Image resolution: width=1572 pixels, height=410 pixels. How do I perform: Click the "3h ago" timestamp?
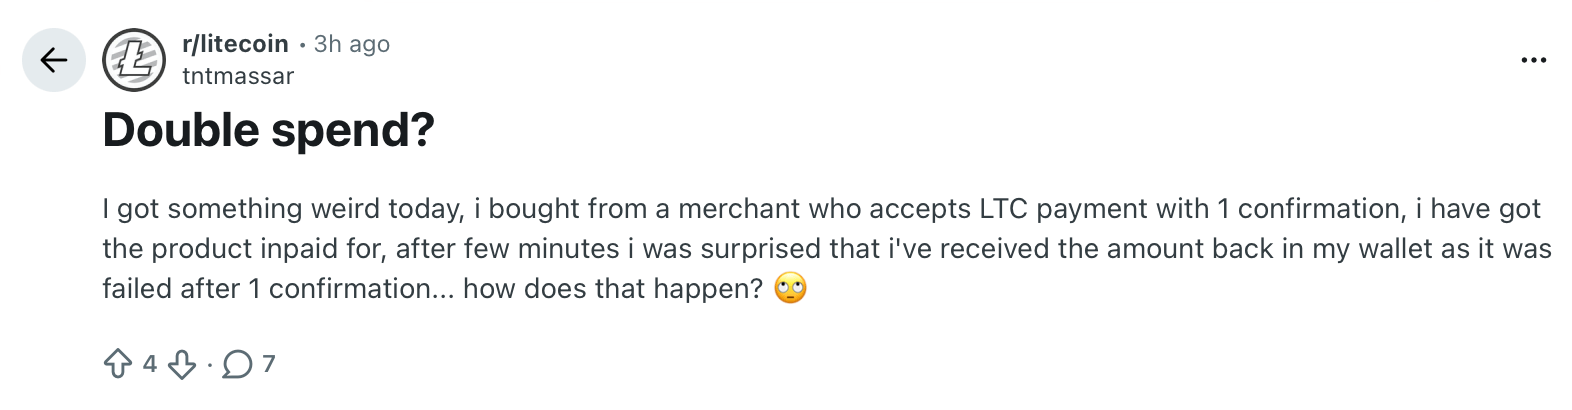[x=352, y=44]
